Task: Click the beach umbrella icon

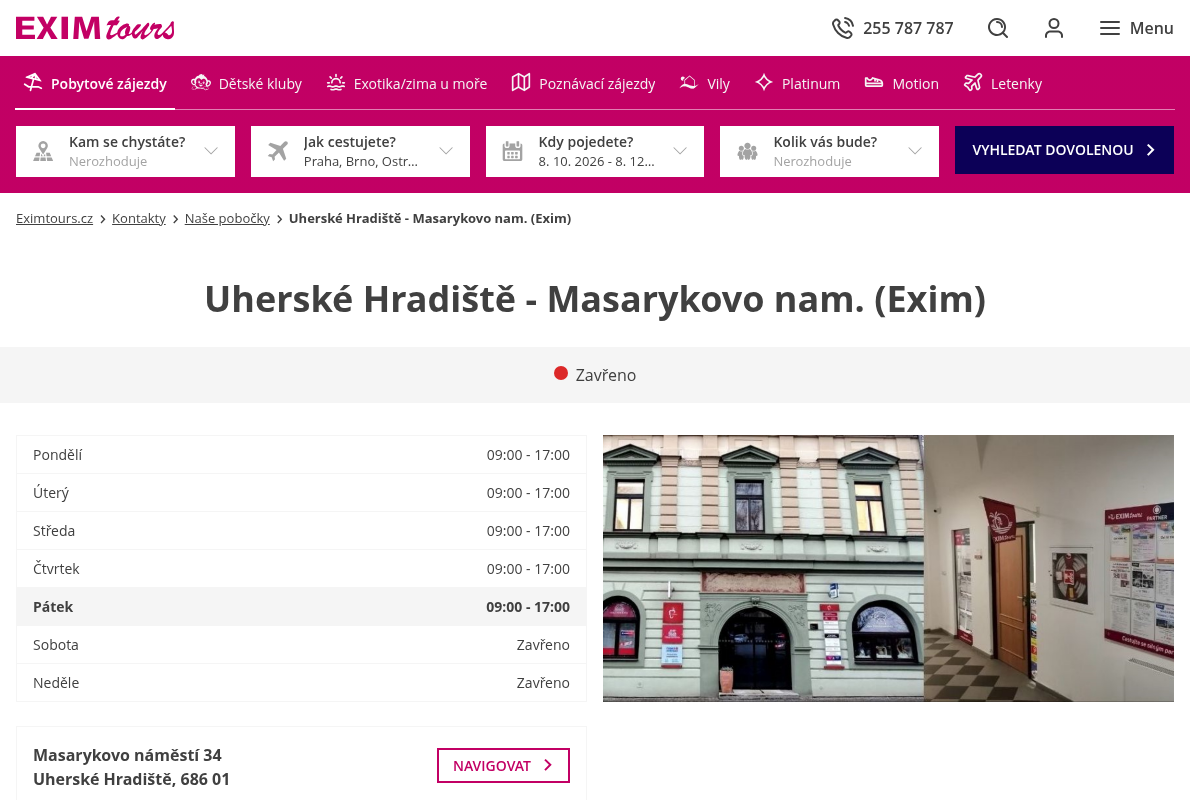Action: [x=34, y=82]
